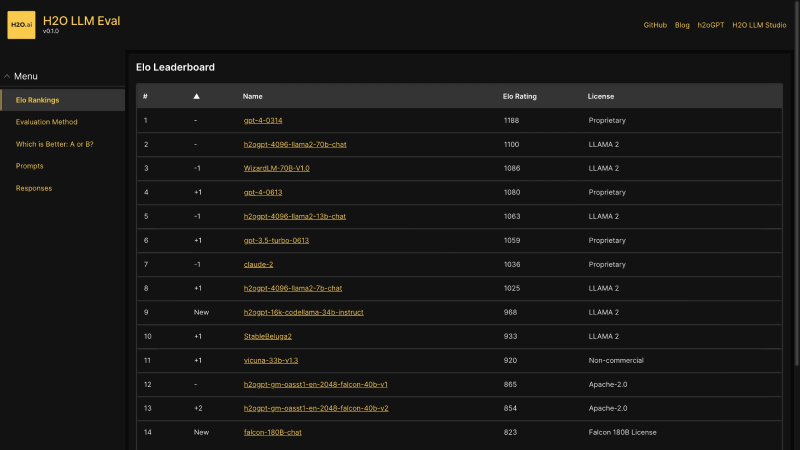The image size is (800, 450).
Task: Select Elo Rankings in sidebar
Action: tap(37, 100)
